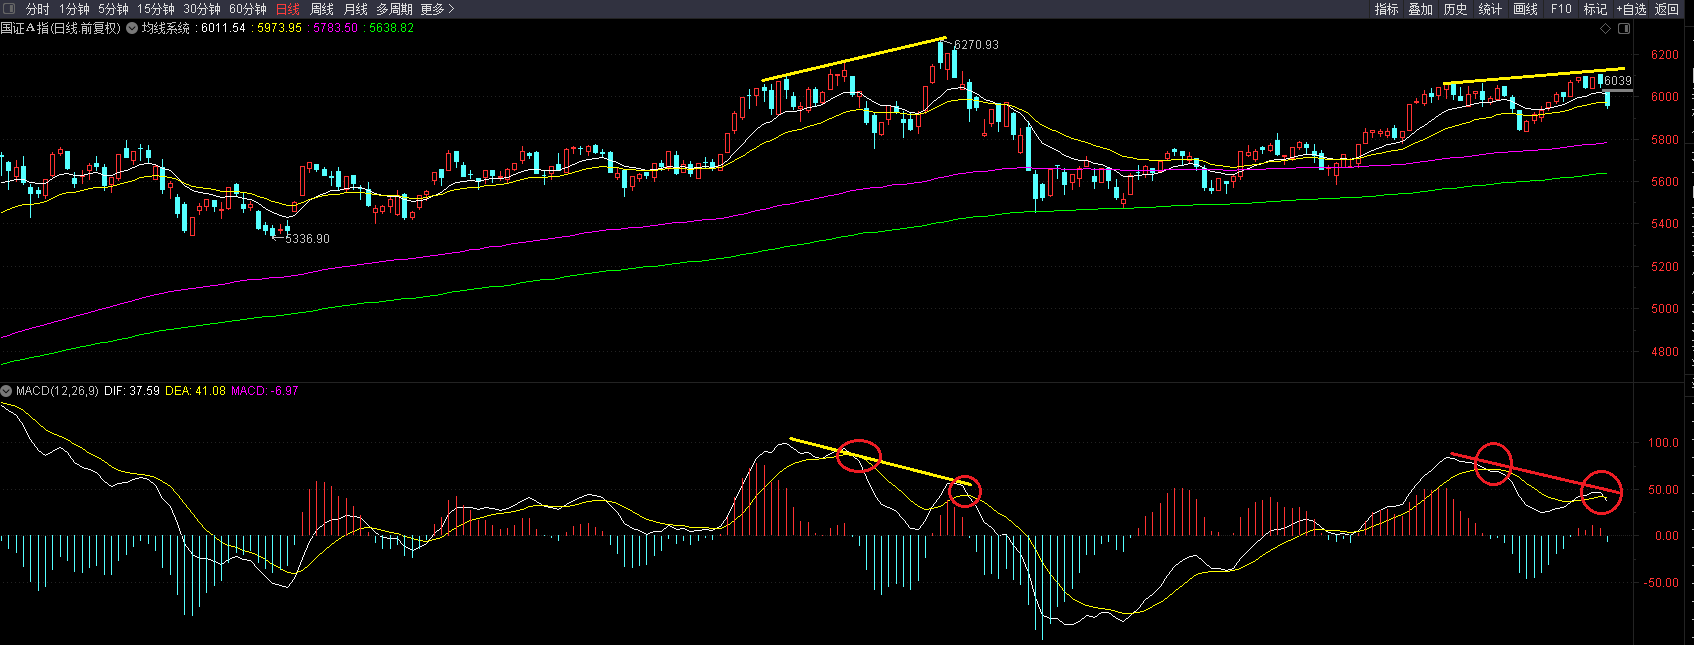1694x645 pixels.
Task: Click 返回 to go back
Action: click(1667, 9)
